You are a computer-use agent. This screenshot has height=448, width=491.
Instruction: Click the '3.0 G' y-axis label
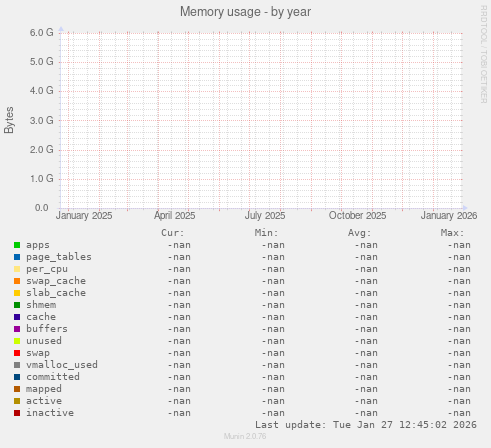point(42,121)
